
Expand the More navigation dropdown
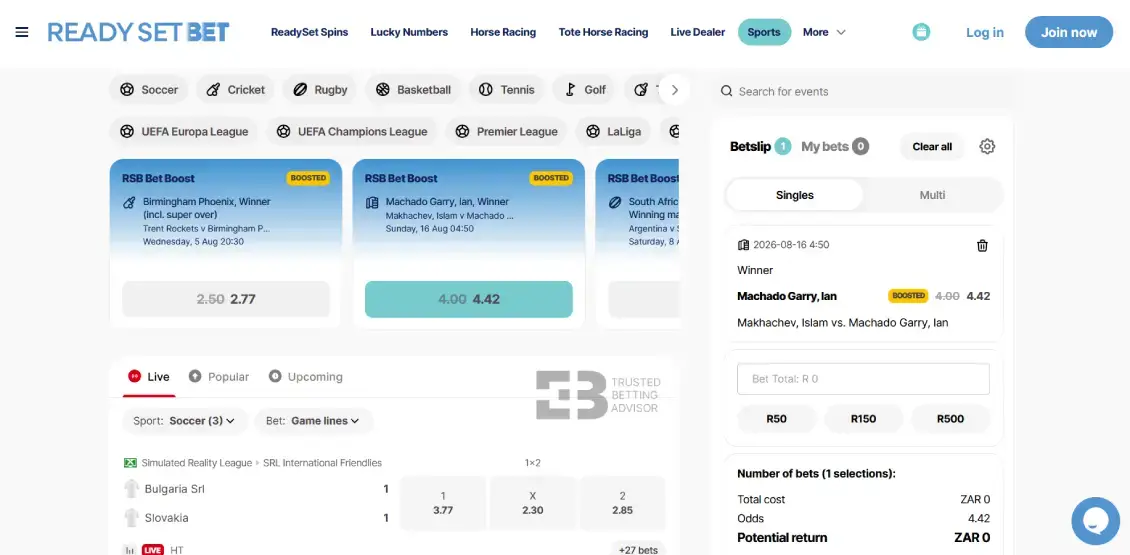(824, 32)
